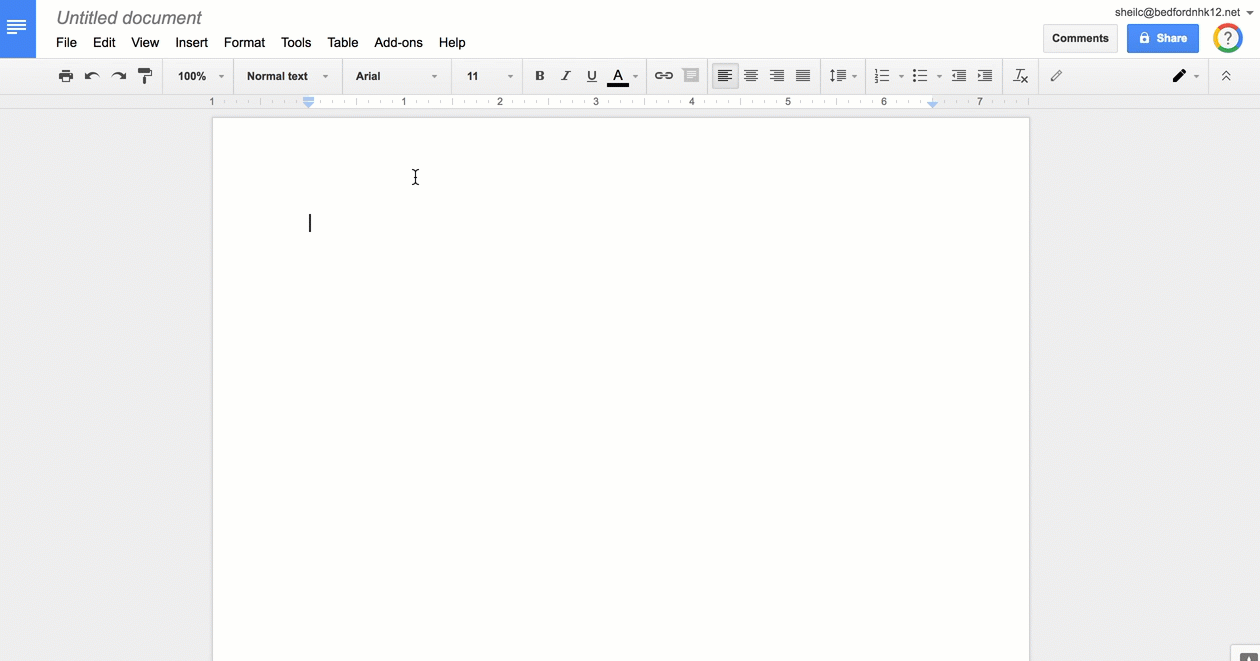The width and height of the screenshot is (1260, 661).
Task: Open the Format menu
Action: 244,43
